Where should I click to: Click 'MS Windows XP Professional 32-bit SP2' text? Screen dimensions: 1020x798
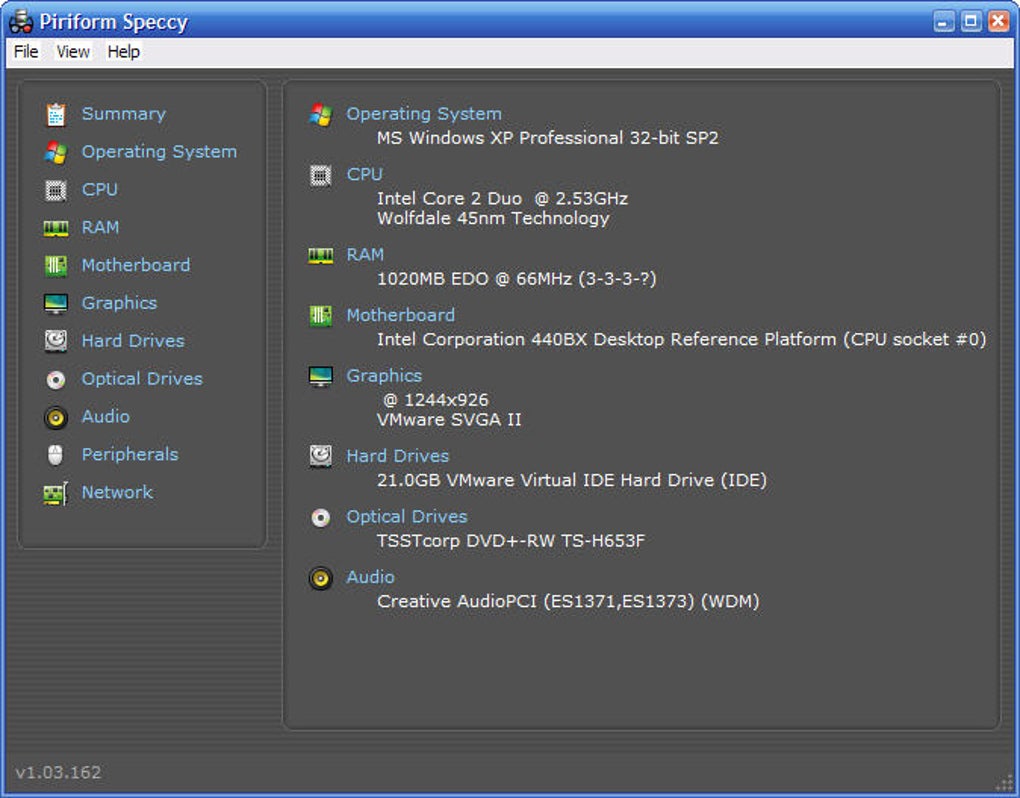[548, 138]
